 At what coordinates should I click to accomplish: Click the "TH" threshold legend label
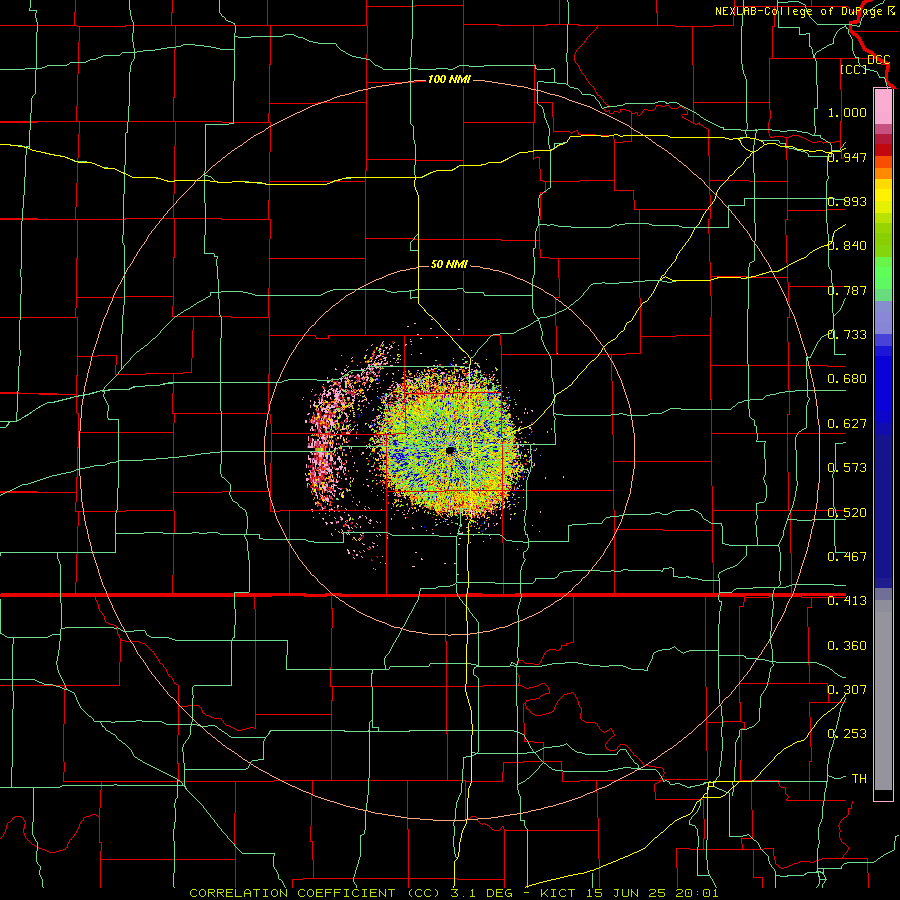coord(859,779)
